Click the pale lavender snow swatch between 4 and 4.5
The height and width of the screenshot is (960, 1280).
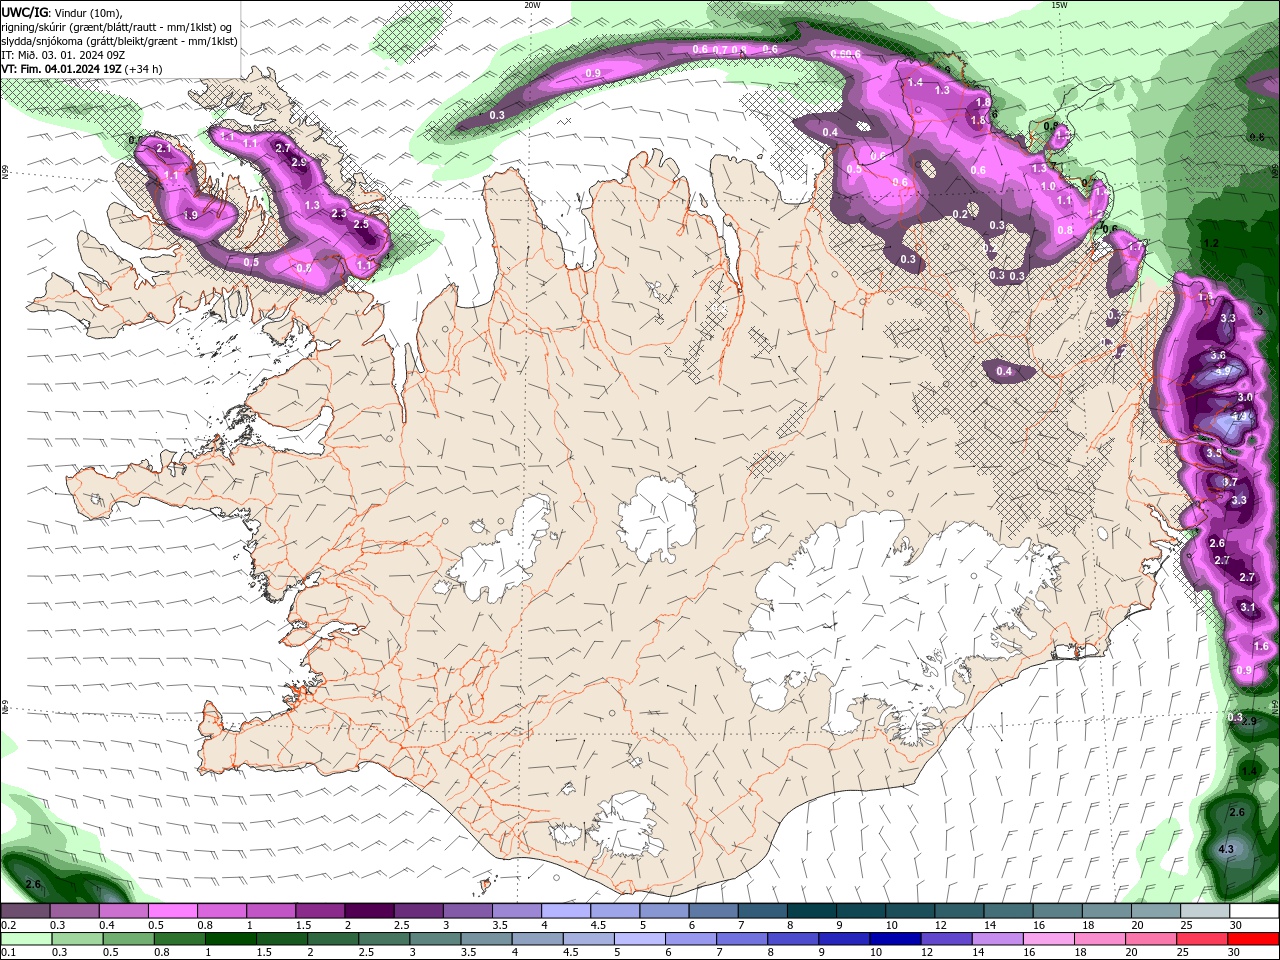click(565, 911)
